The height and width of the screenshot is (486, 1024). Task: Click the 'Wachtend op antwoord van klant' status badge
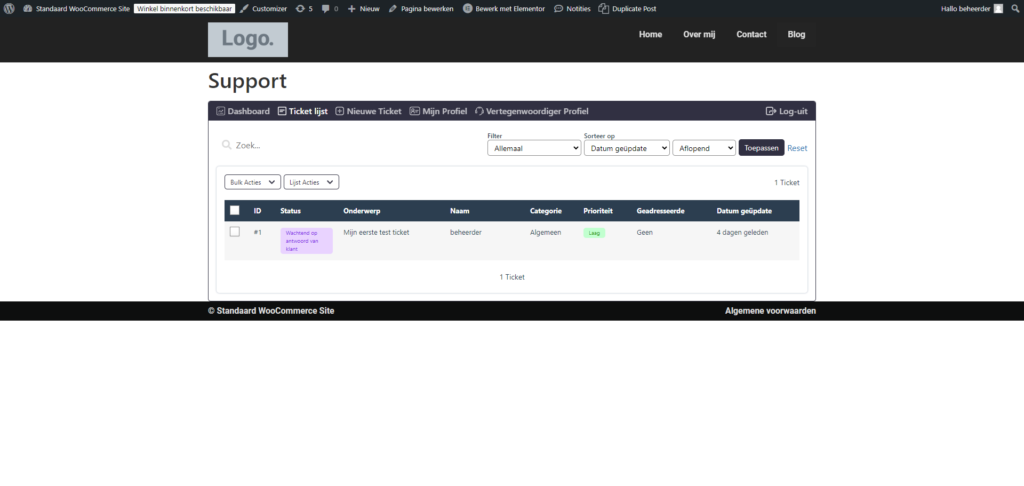(306, 241)
